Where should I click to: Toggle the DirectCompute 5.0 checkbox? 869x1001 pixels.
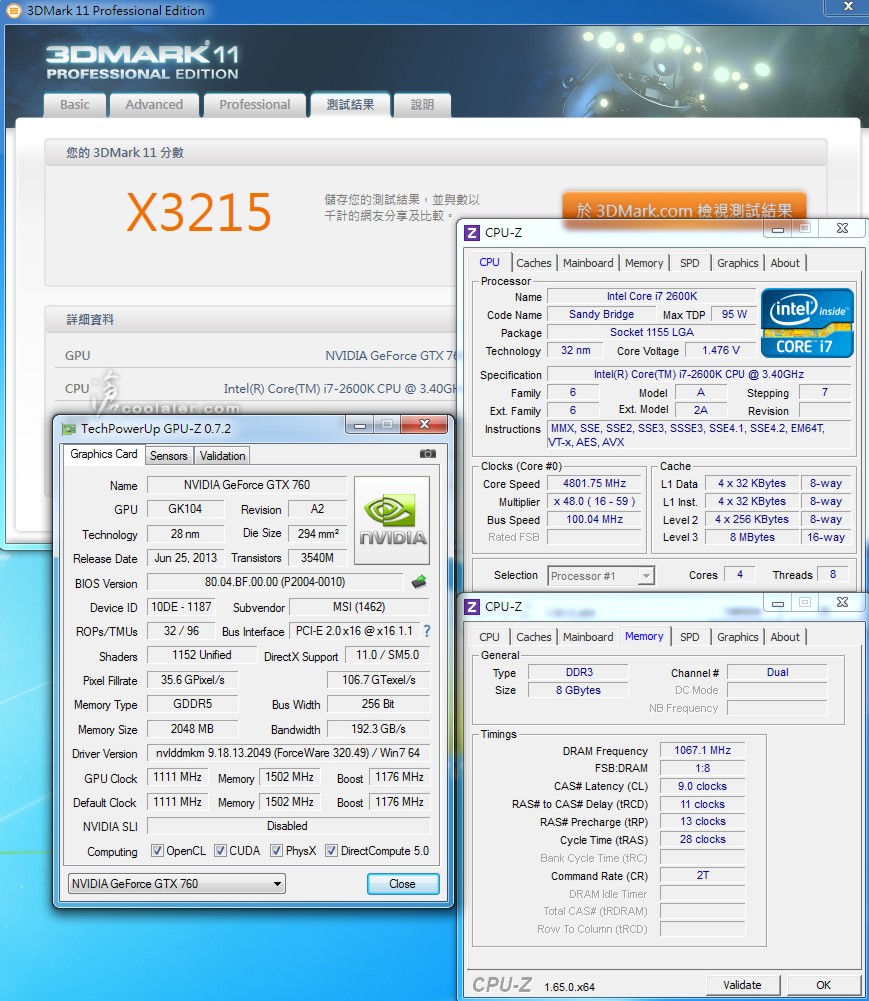click(x=331, y=850)
